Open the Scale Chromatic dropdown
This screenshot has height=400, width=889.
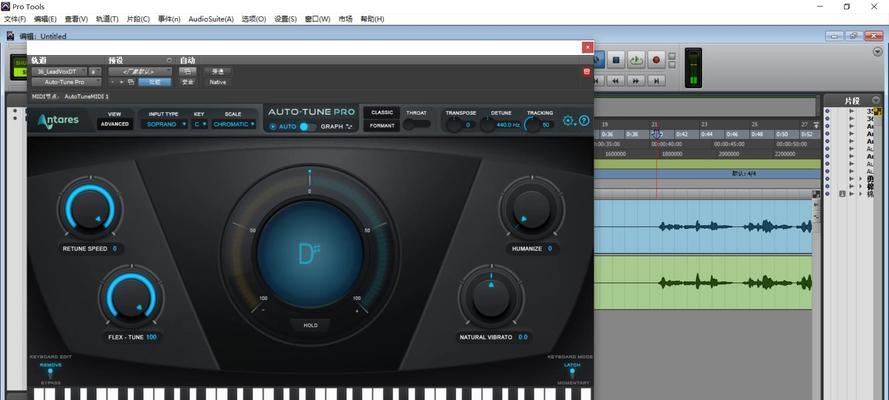(233, 124)
